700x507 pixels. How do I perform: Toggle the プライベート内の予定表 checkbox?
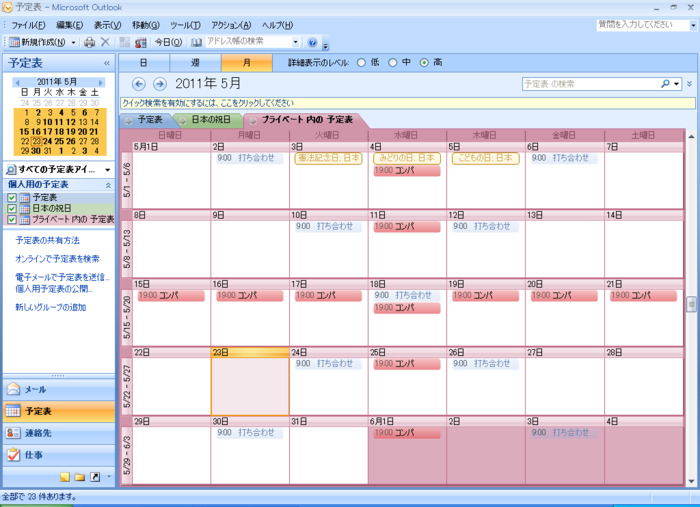[x=12, y=220]
